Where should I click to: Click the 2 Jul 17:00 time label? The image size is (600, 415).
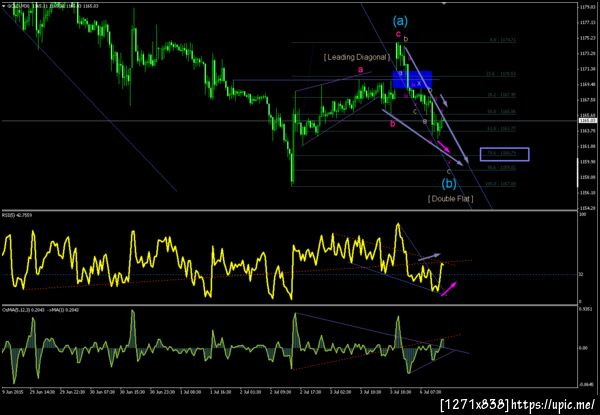pyautogui.click(x=309, y=392)
